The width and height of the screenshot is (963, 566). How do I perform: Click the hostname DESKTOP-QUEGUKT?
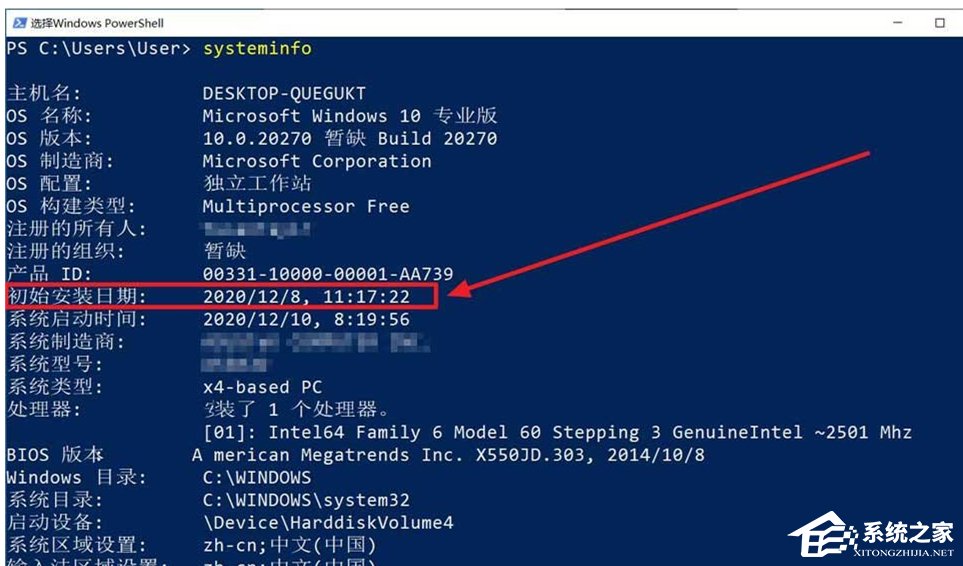click(284, 93)
